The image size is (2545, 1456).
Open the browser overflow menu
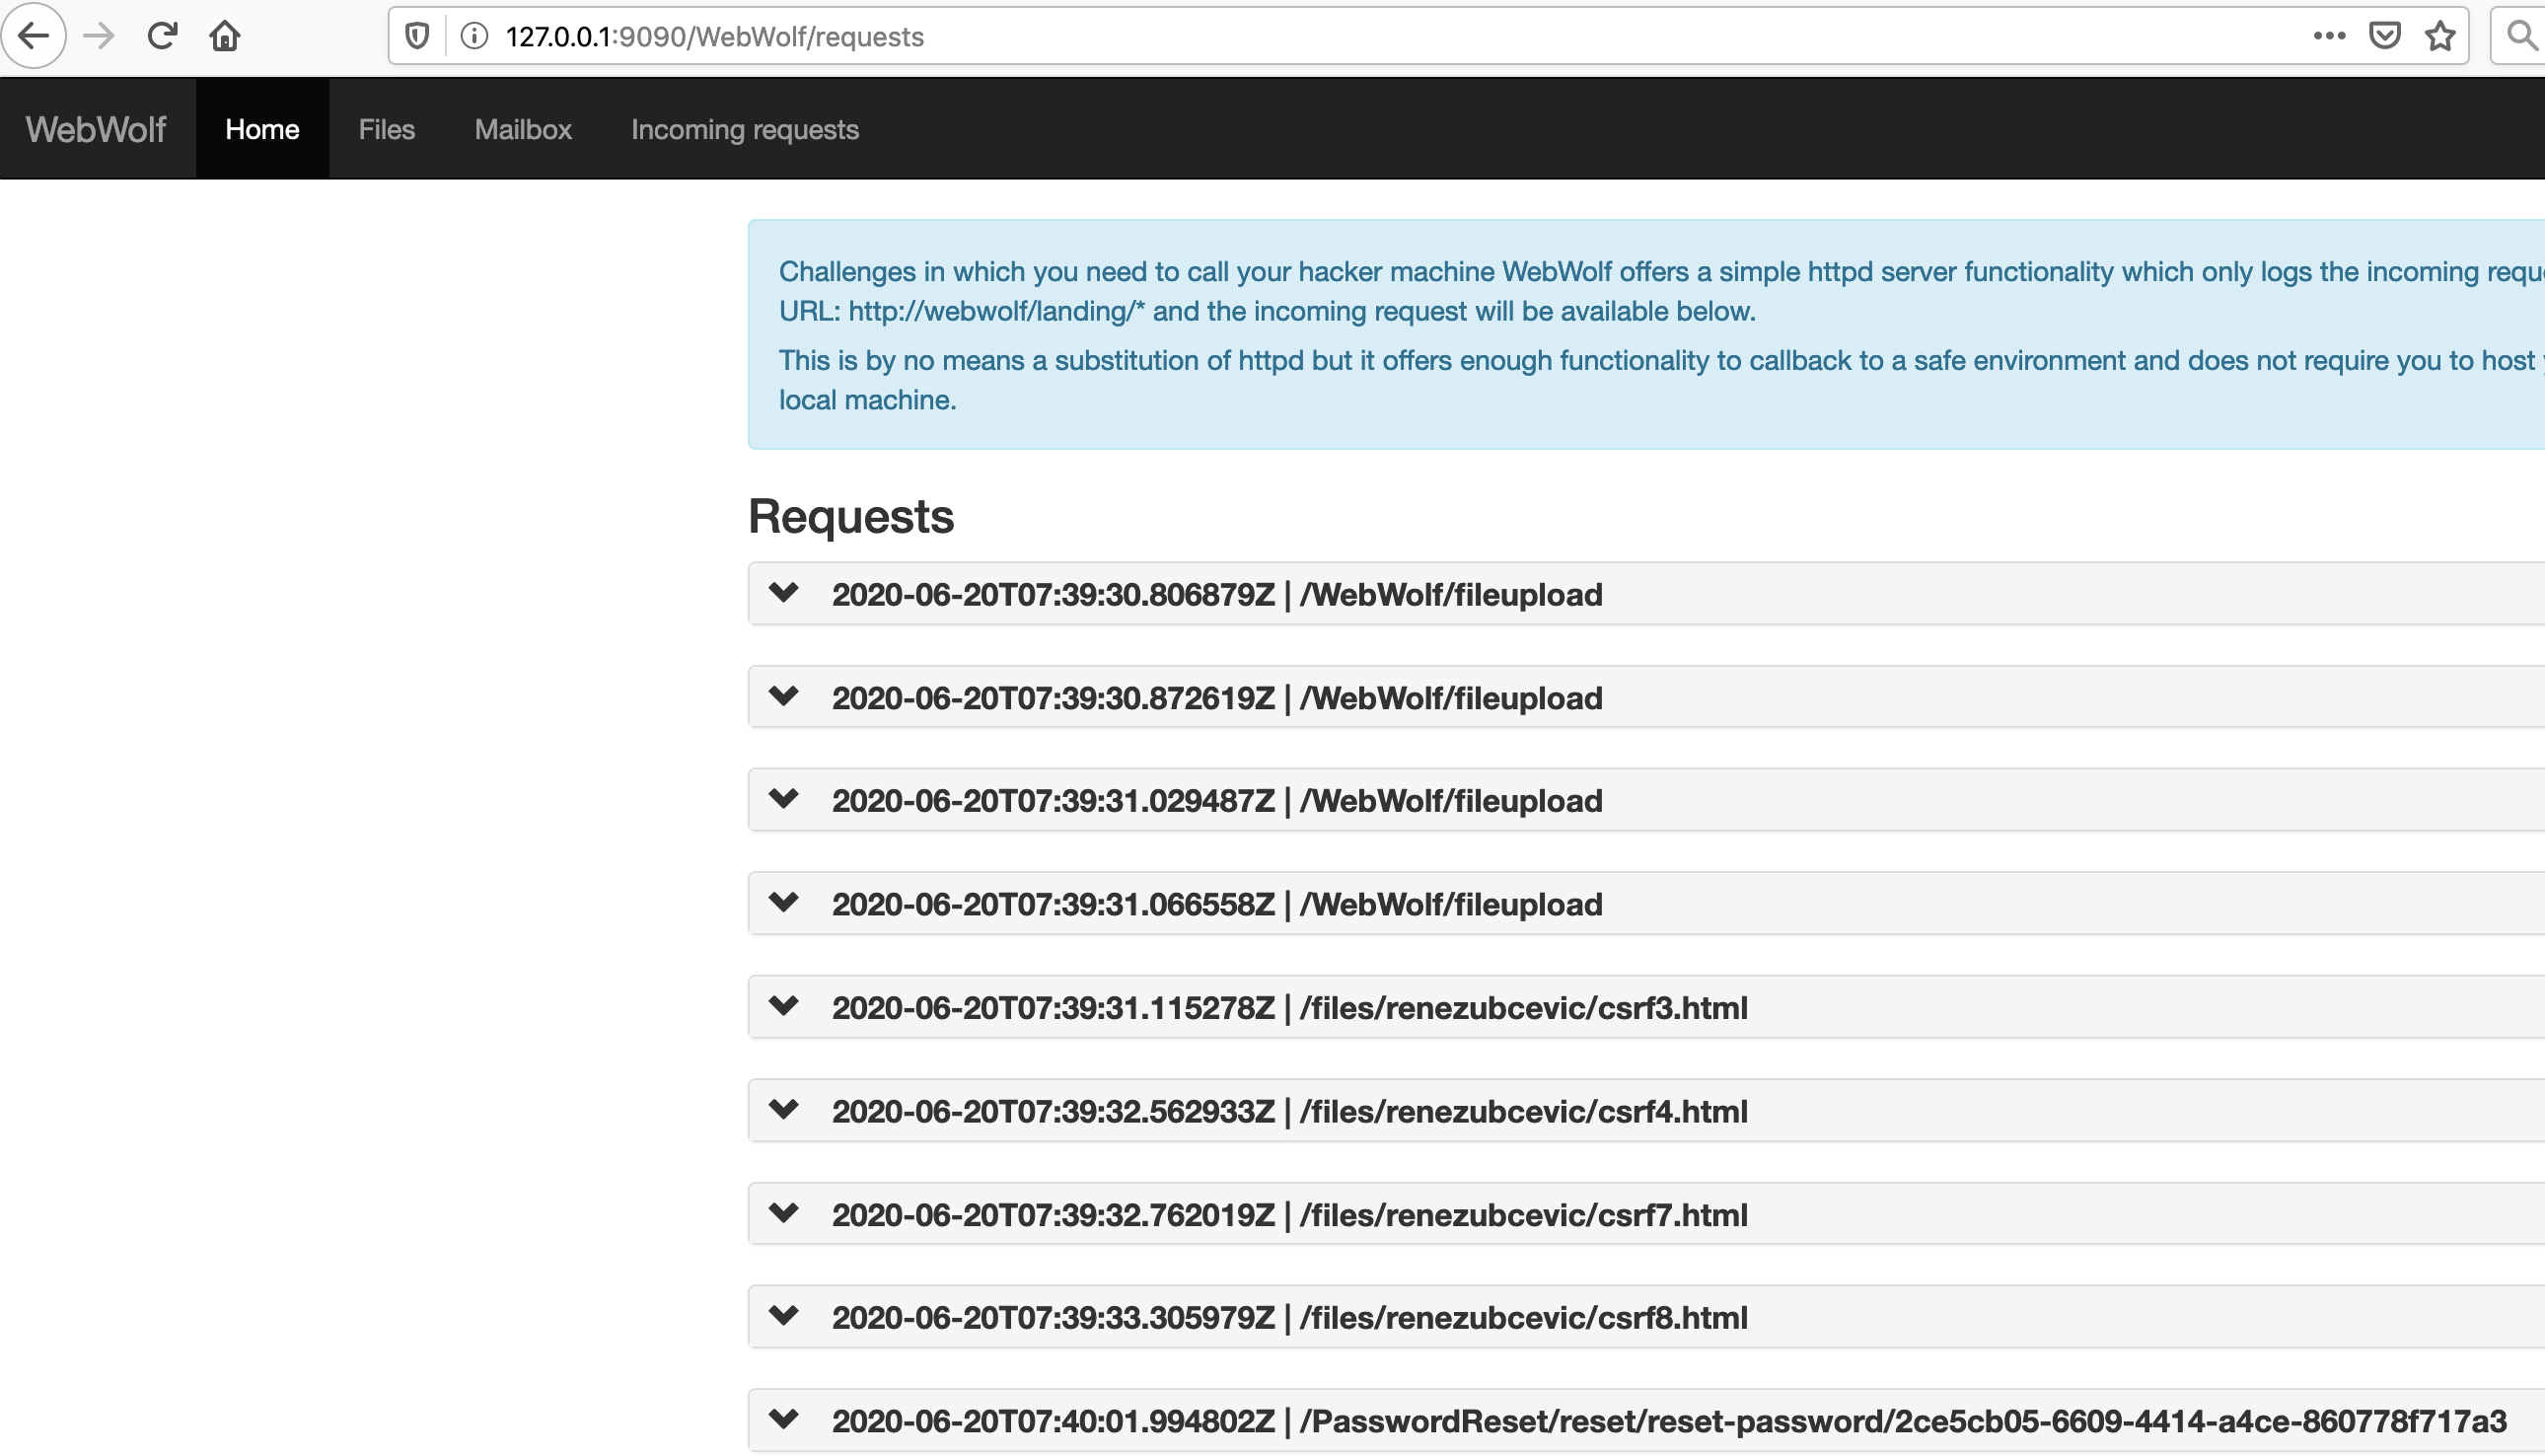click(2329, 36)
